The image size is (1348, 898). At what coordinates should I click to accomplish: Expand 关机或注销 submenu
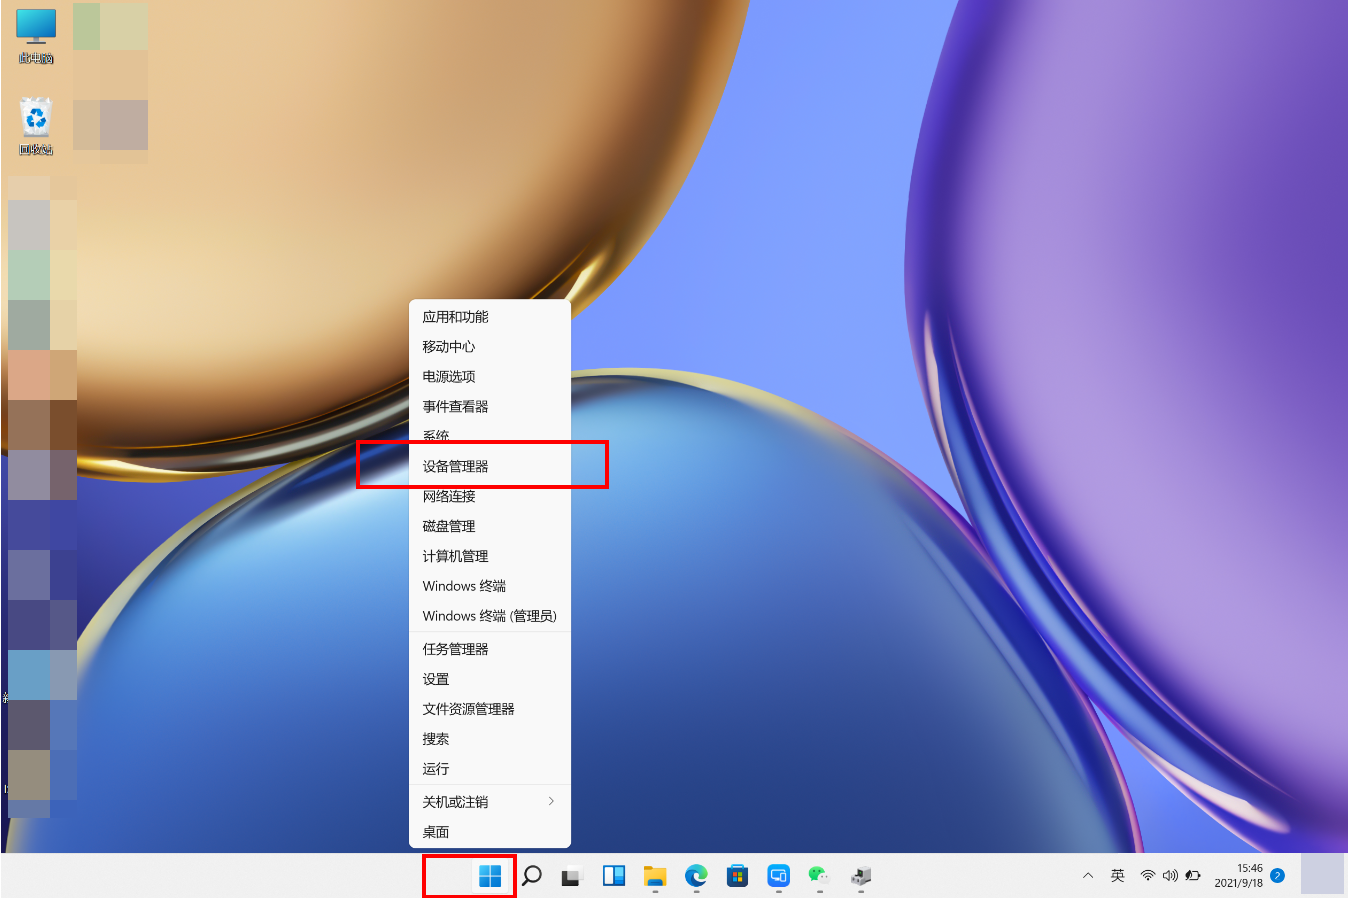pyautogui.click(x=490, y=802)
